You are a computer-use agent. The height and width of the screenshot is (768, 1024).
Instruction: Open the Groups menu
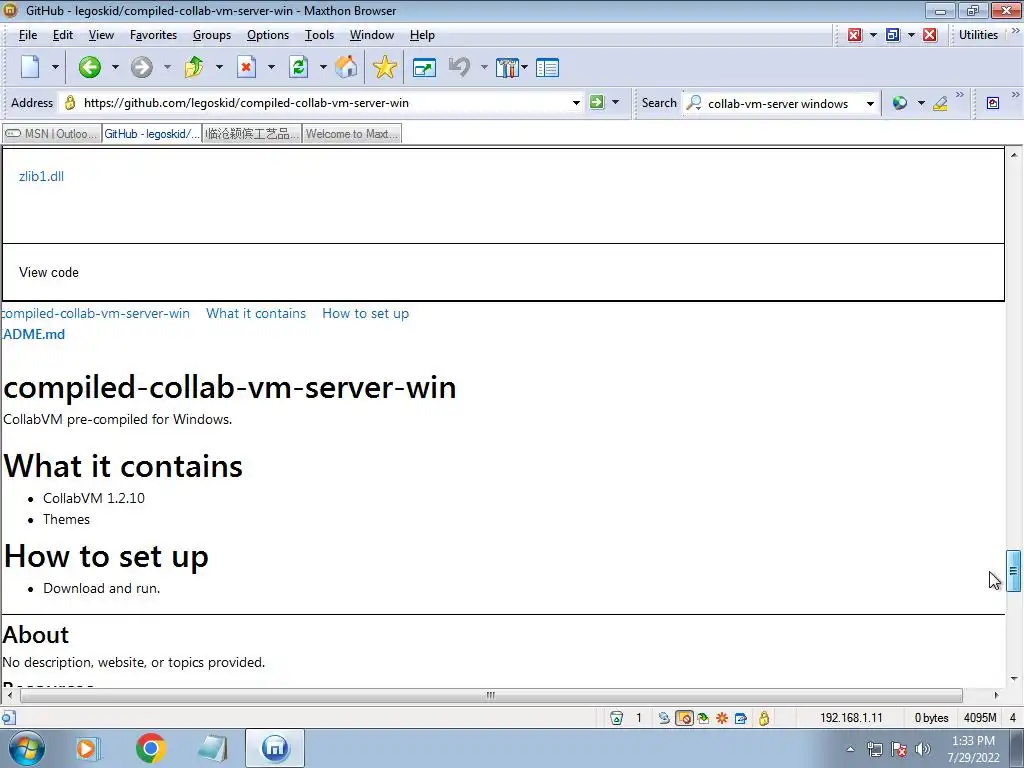pyautogui.click(x=212, y=35)
